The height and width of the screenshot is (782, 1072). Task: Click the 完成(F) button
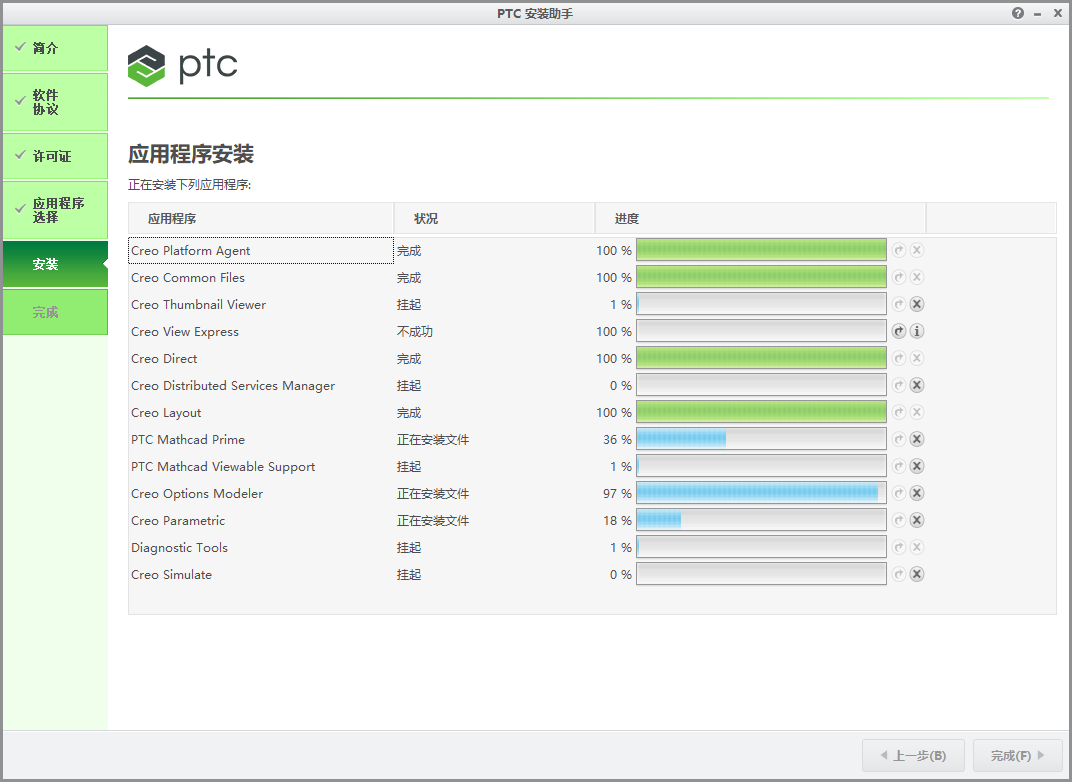(1016, 755)
